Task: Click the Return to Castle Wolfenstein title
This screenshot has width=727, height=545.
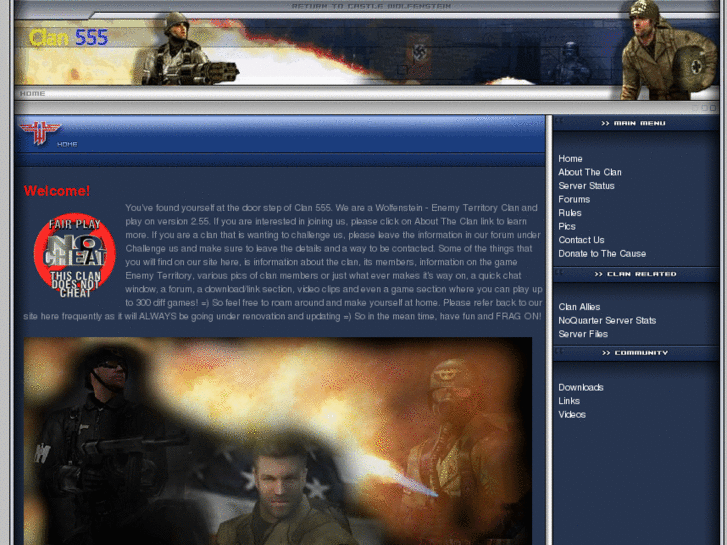Action: coord(371,6)
